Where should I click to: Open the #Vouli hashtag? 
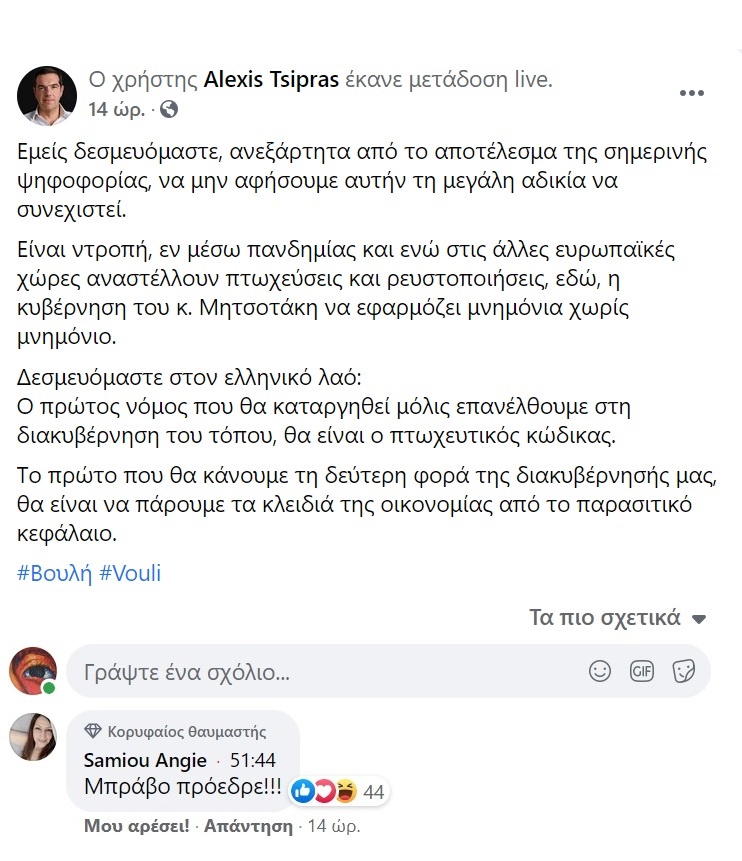coord(129,574)
